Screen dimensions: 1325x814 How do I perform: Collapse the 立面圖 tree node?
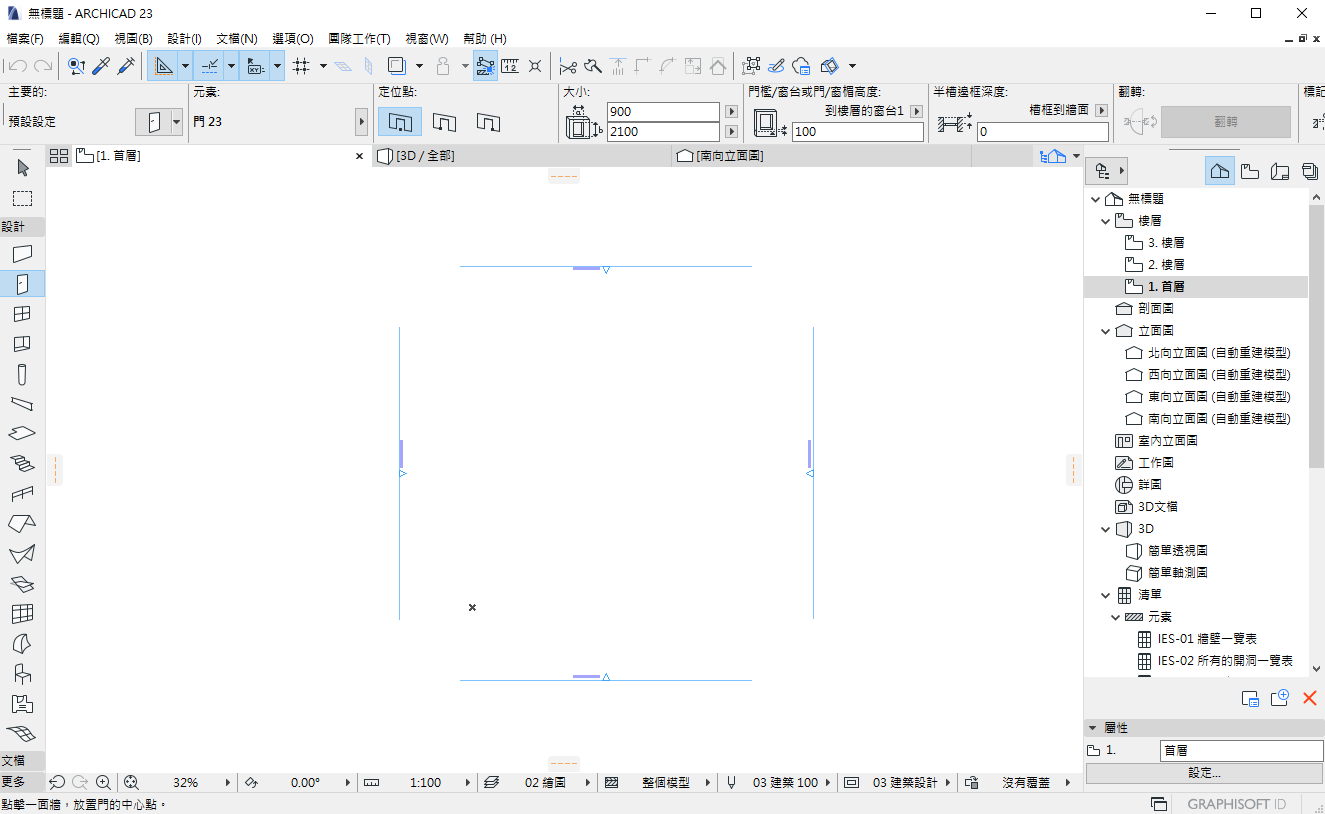pos(1106,331)
